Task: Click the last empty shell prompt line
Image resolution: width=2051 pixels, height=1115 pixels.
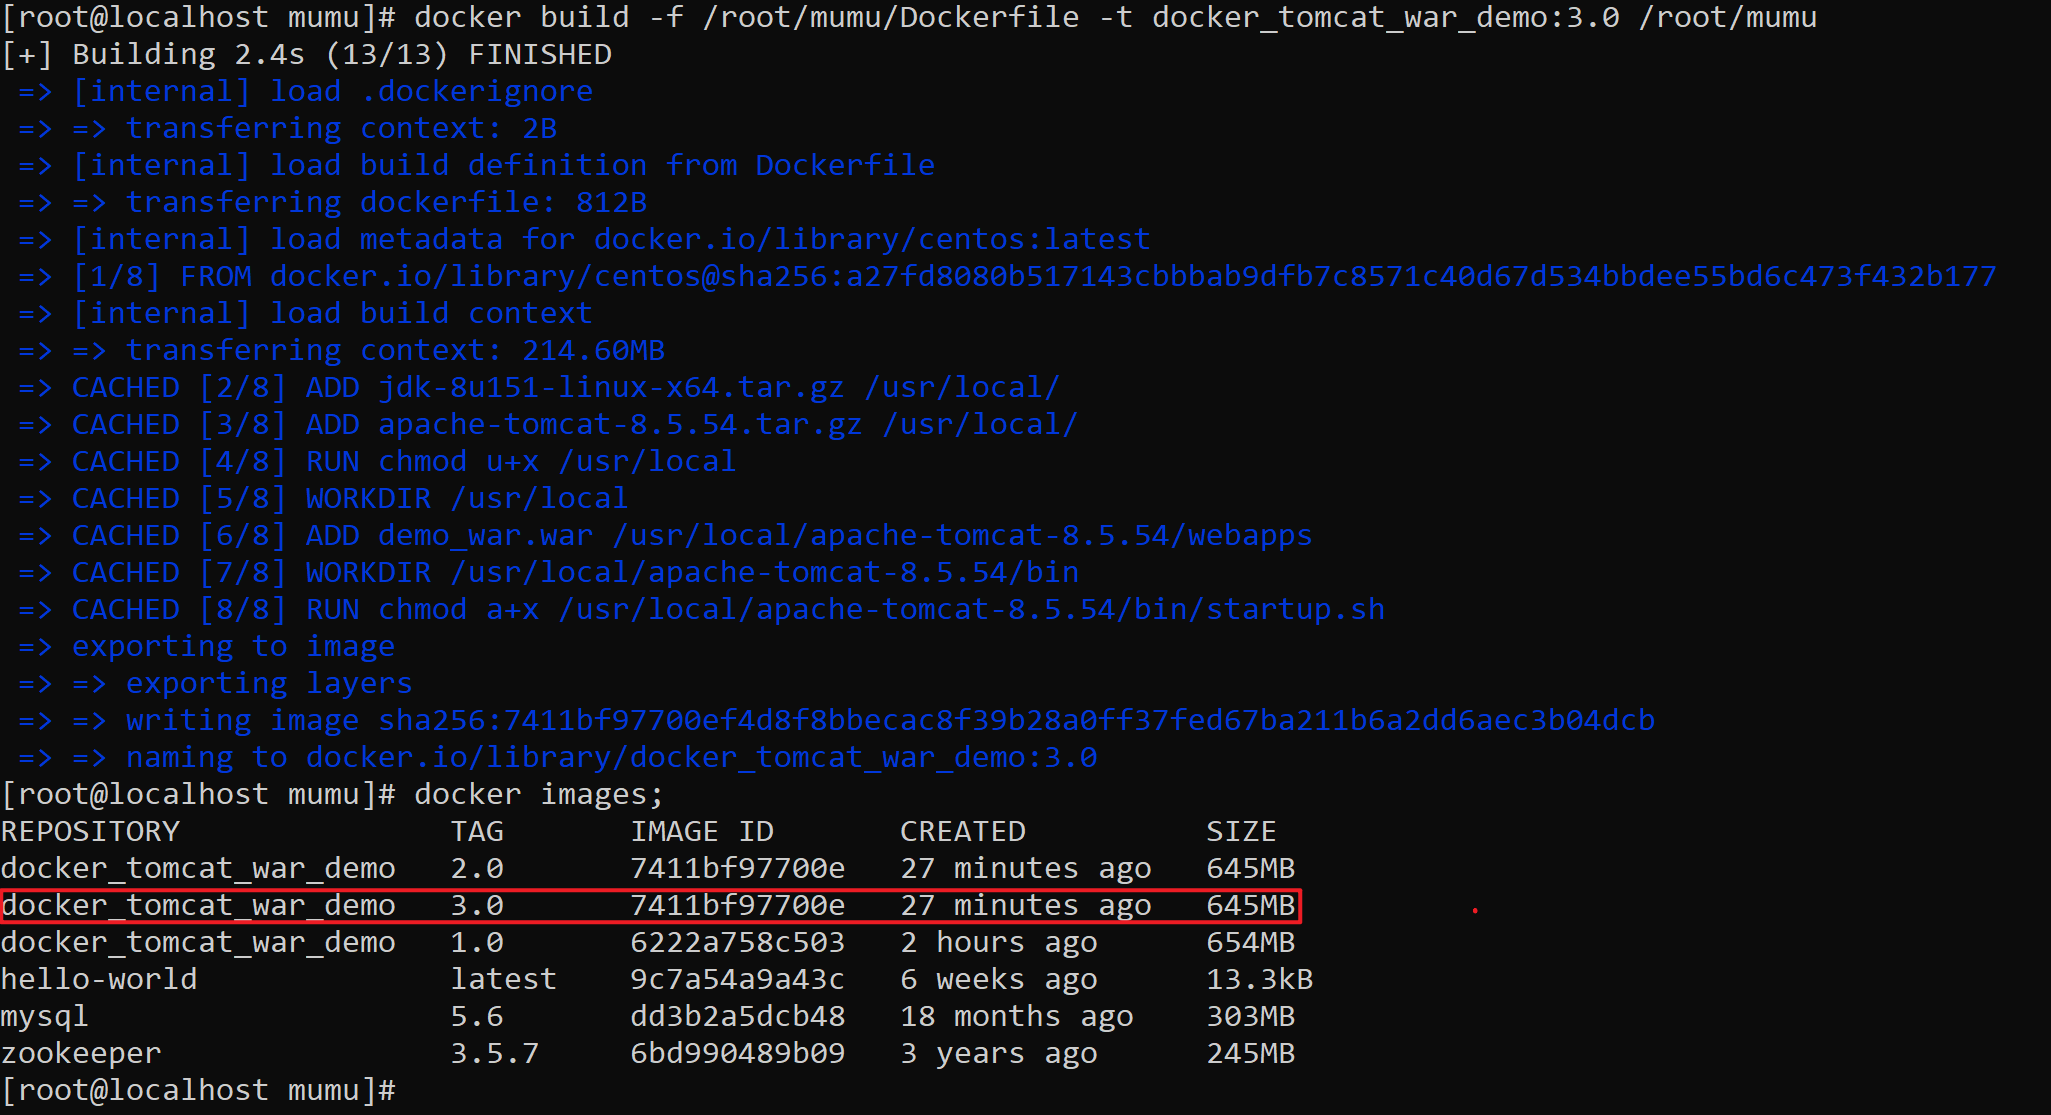Action: tap(198, 1091)
